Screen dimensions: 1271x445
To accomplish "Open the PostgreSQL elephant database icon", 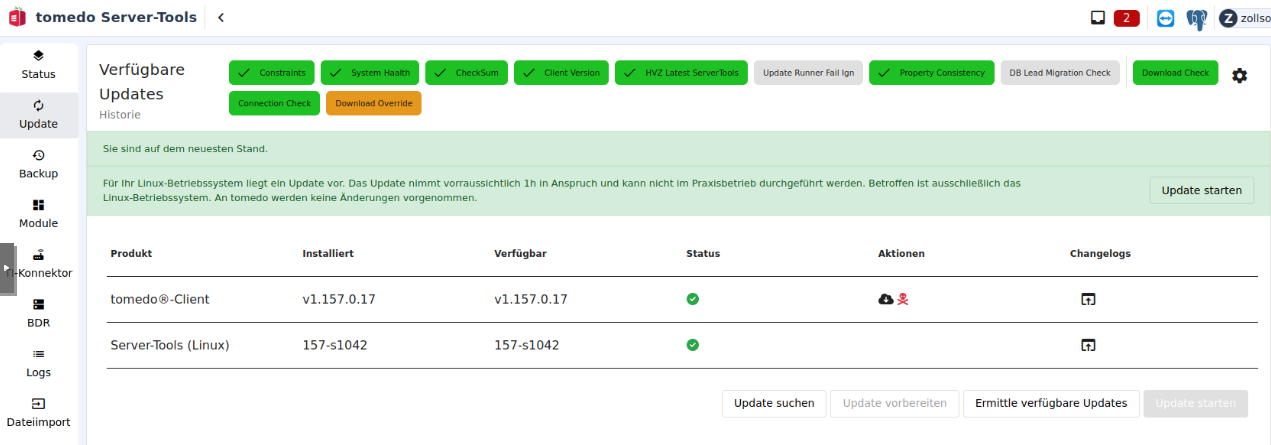I will coord(1197,18).
